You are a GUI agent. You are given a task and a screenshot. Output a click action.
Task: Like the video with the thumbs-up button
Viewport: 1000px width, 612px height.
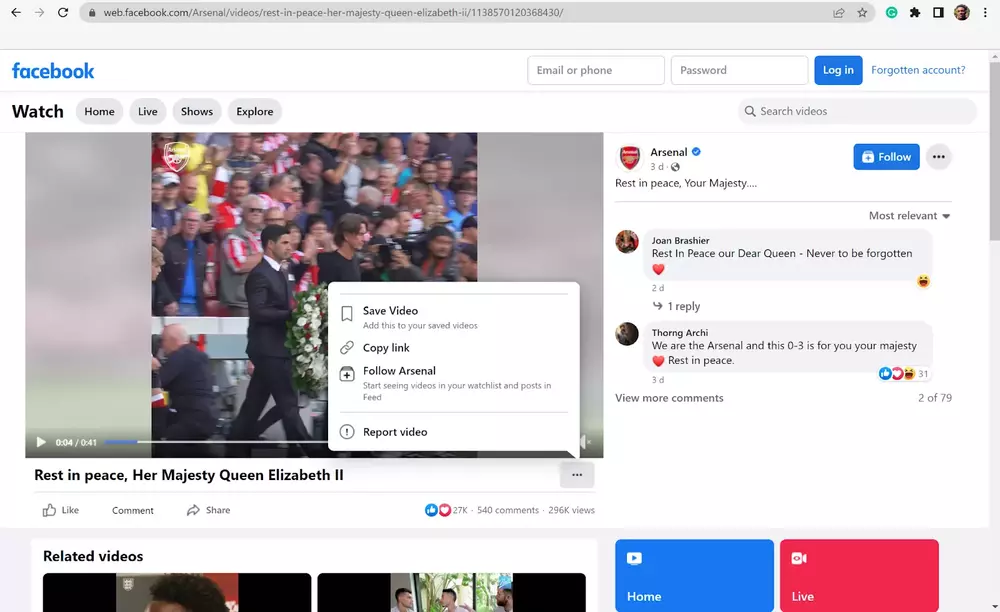point(61,510)
